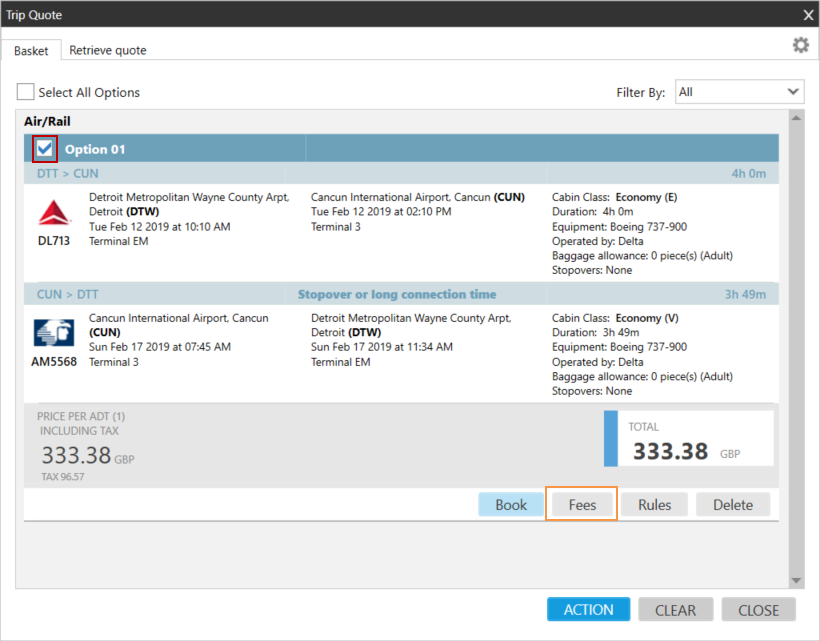The width and height of the screenshot is (820, 641).
Task: Uncheck the Option 01 checkbox
Action: click(x=45, y=149)
